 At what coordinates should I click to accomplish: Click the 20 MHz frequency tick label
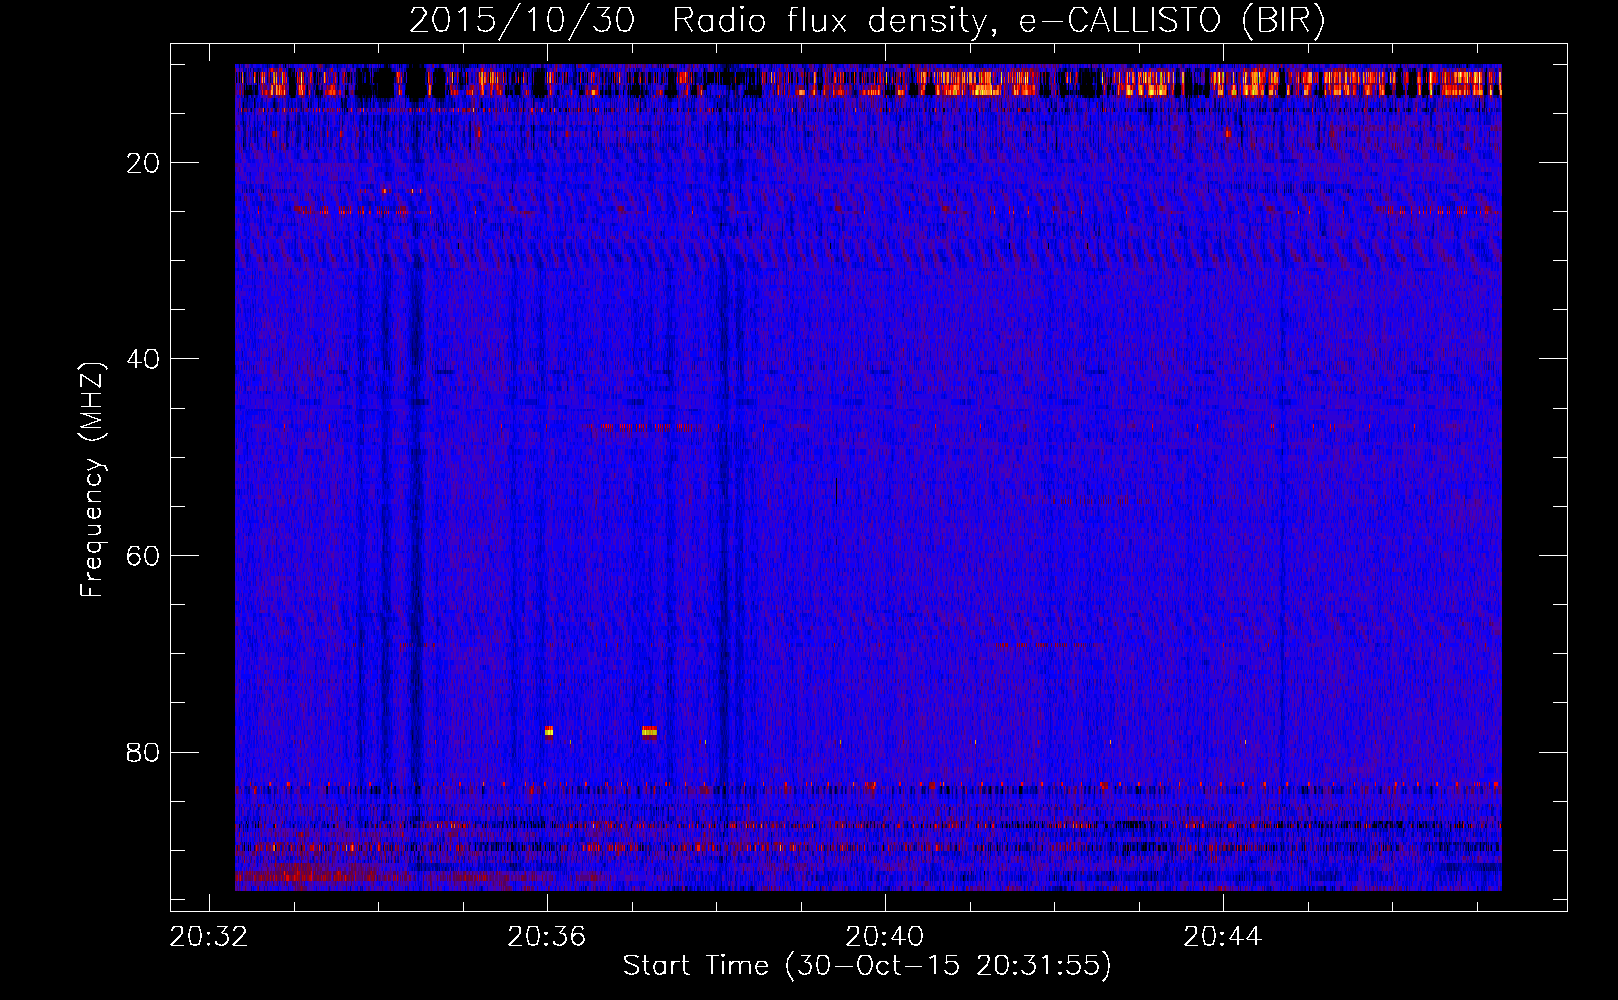[x=143, y=163]
